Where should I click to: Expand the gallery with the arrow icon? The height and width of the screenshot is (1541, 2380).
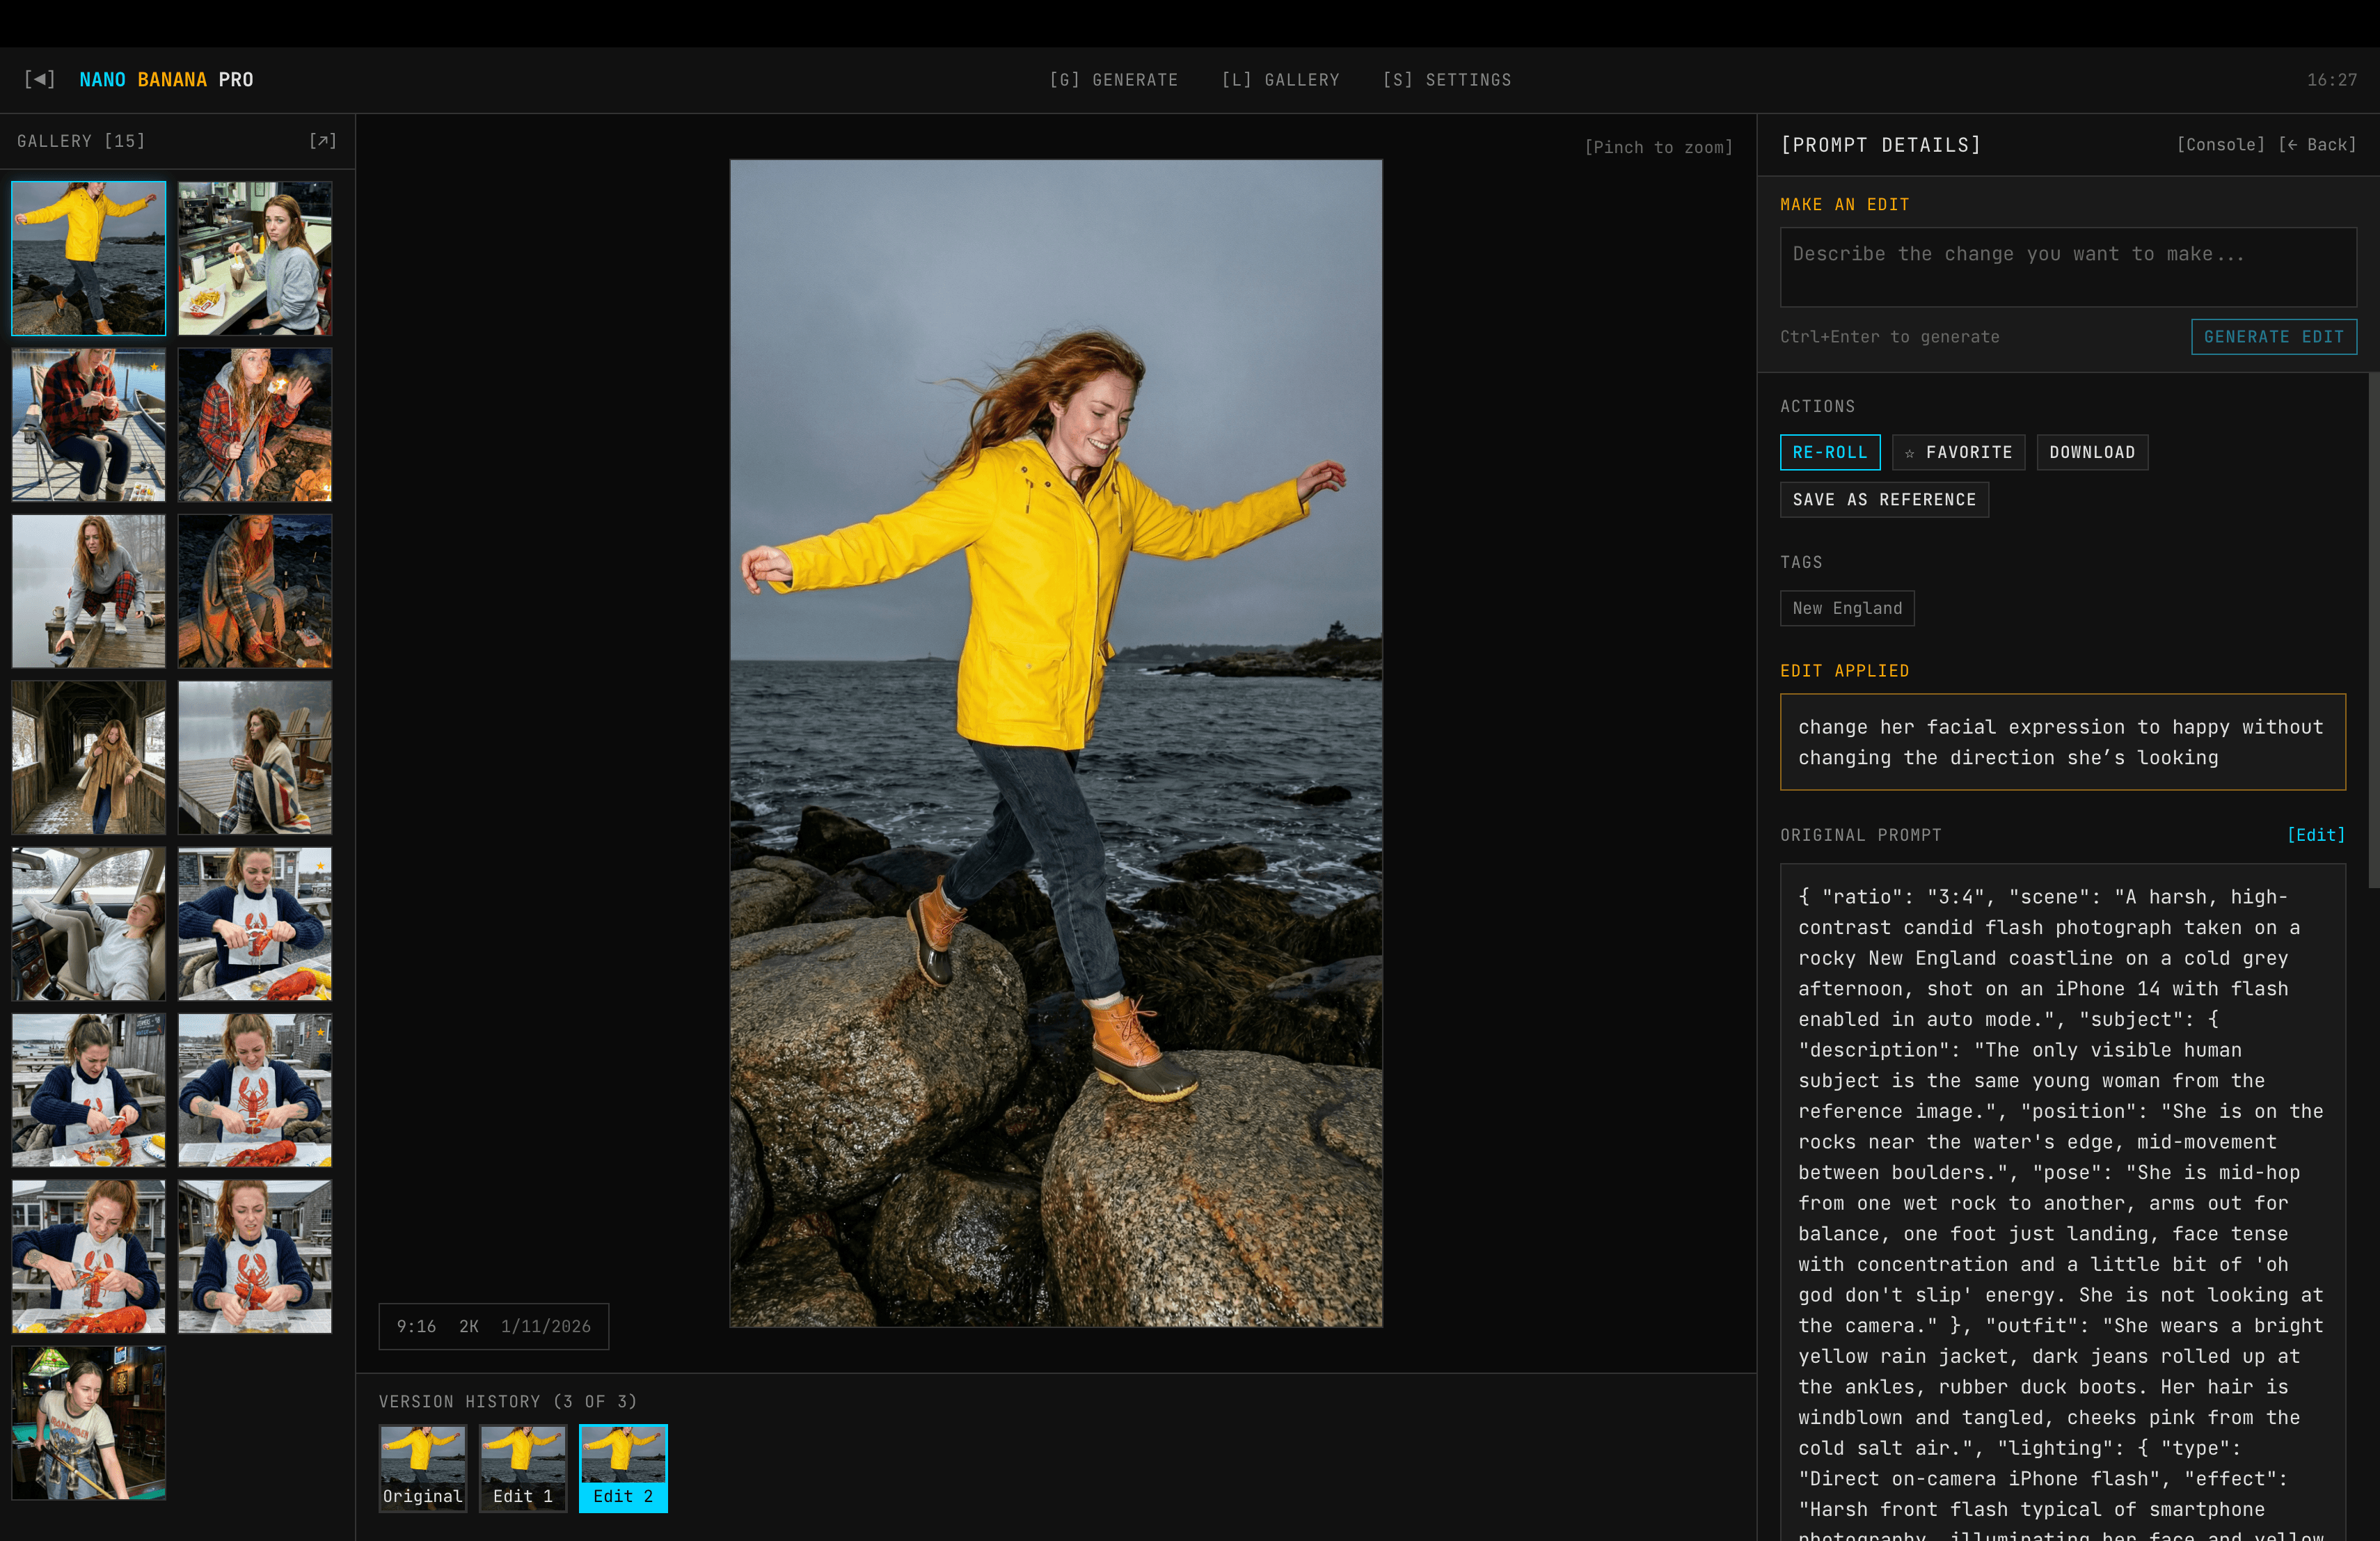coord(322,141)
